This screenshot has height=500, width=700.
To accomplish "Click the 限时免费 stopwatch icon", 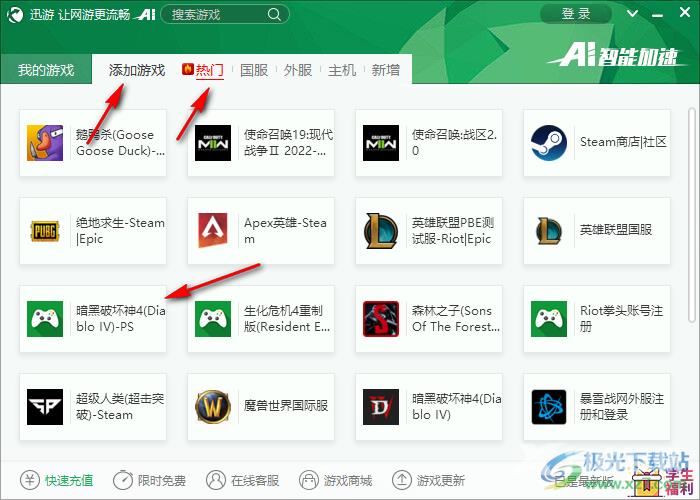I will (x=123, y=480).
